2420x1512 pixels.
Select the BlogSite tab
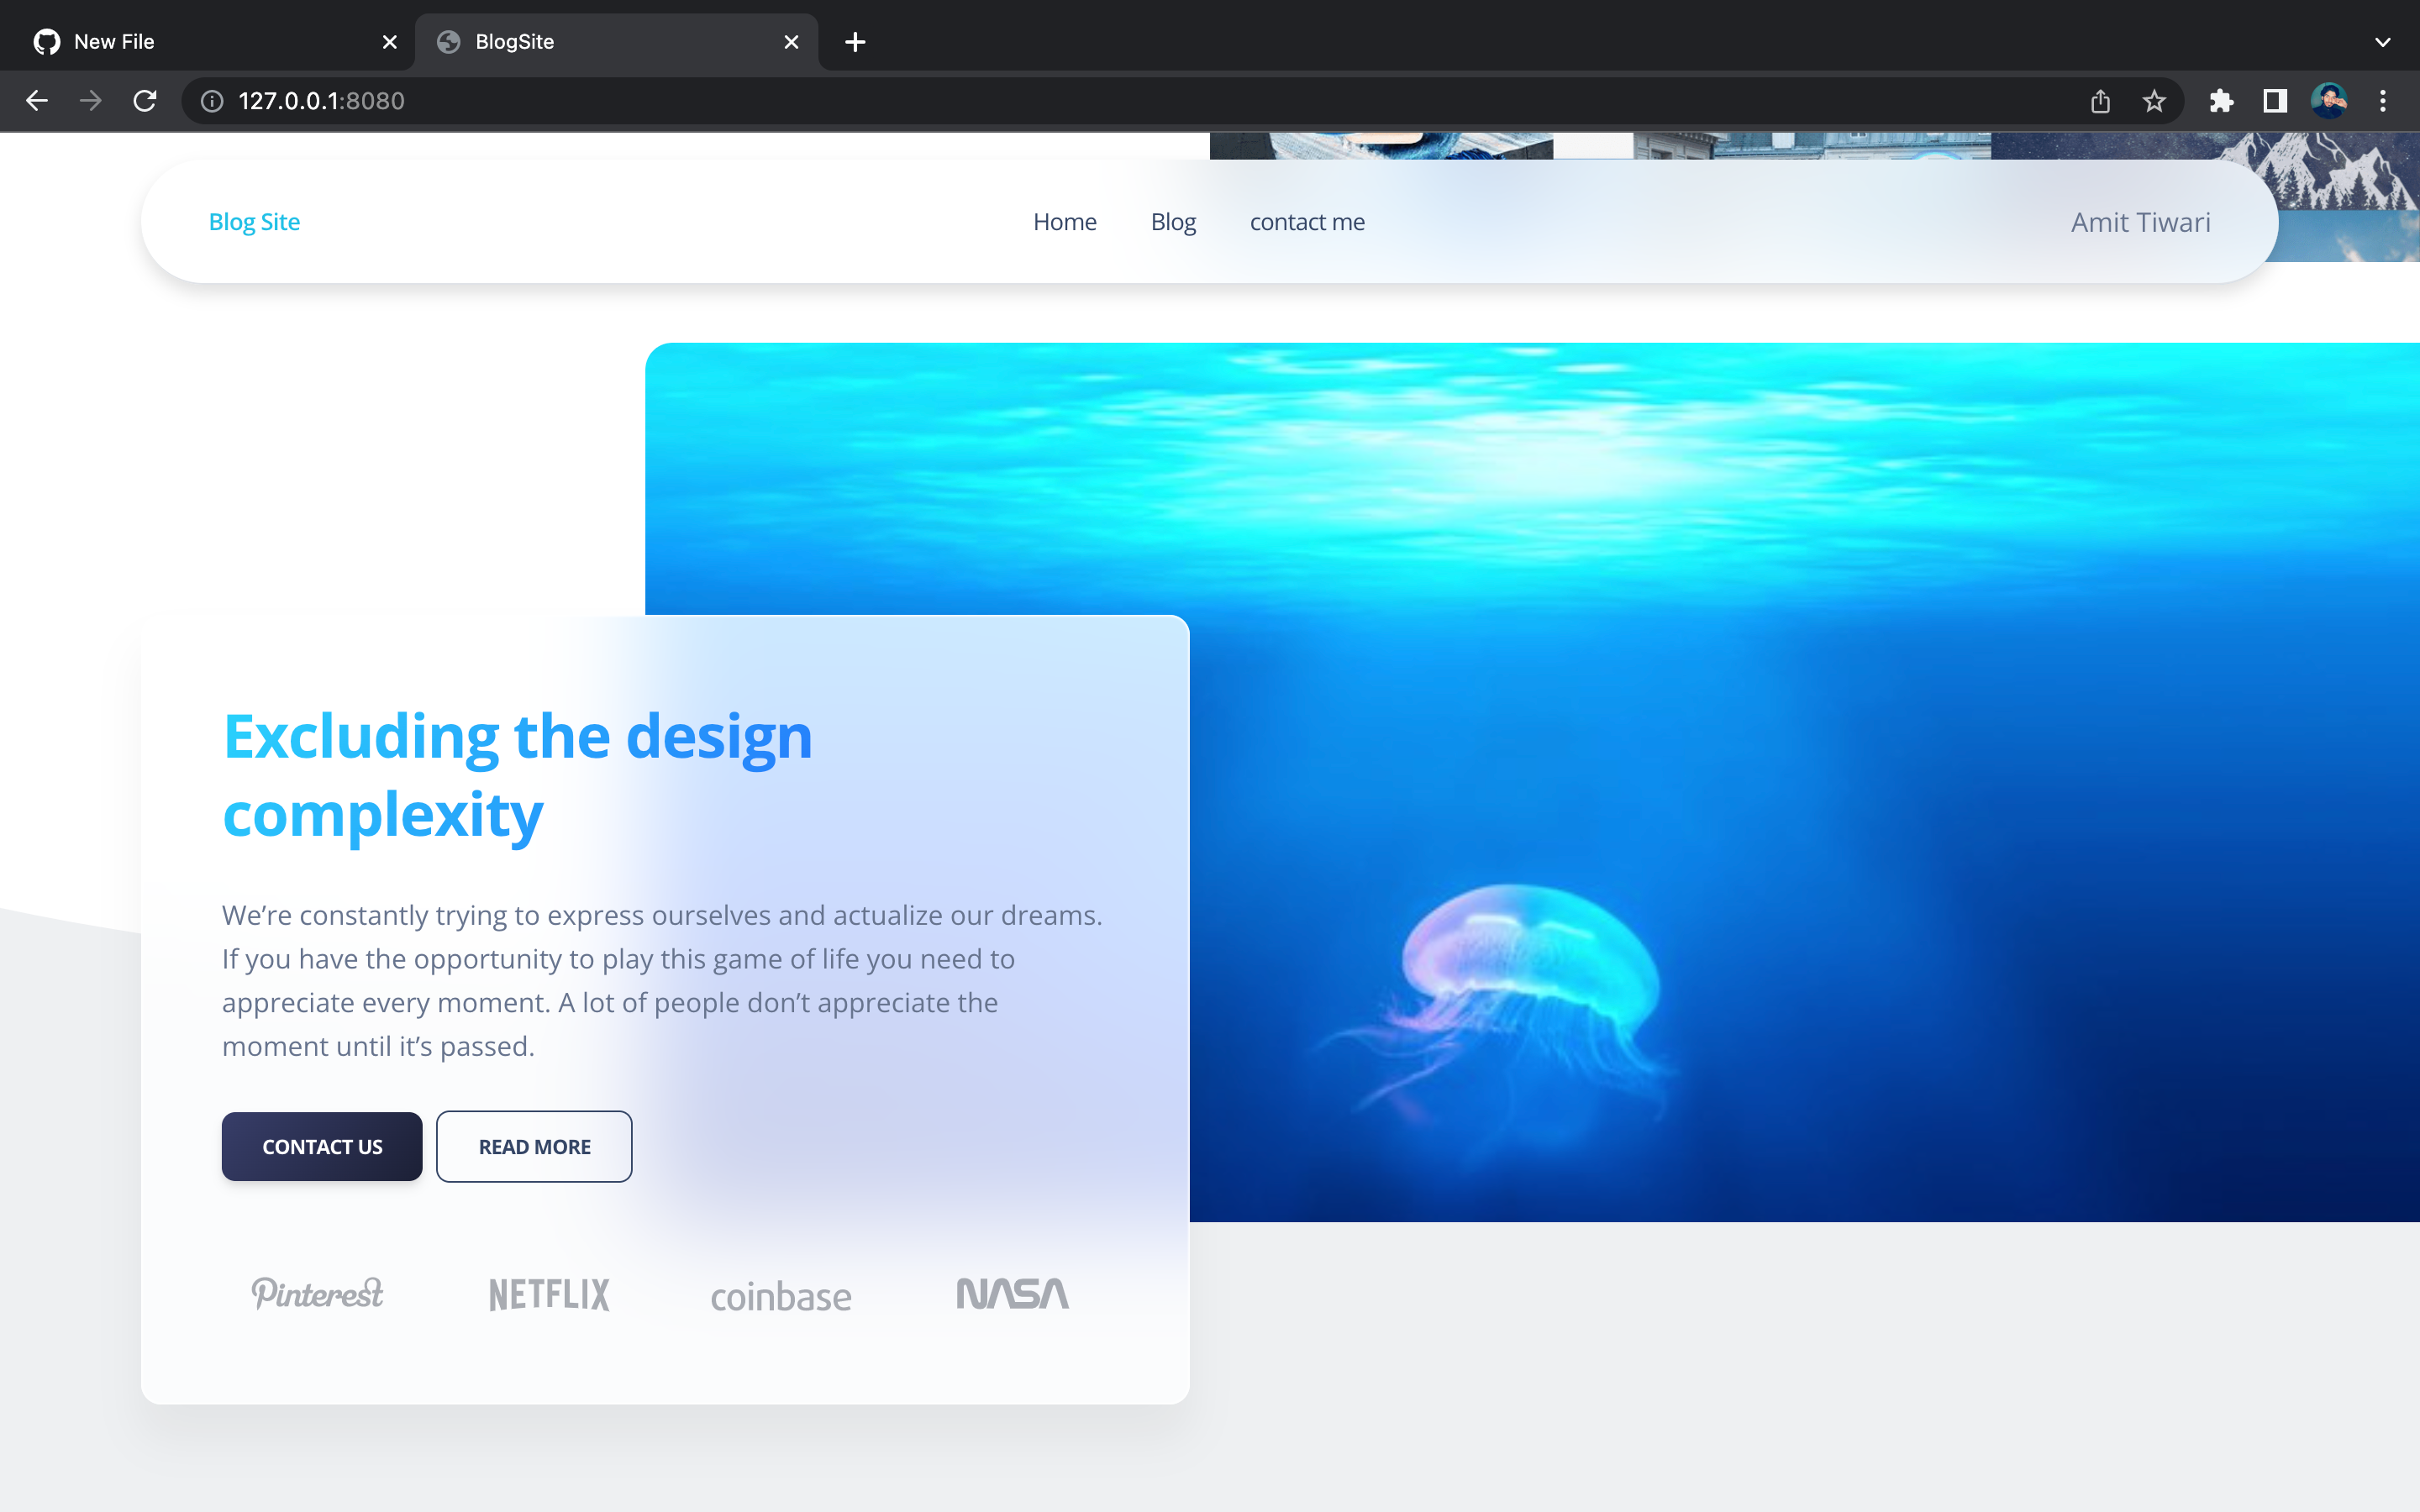(617, 42)
